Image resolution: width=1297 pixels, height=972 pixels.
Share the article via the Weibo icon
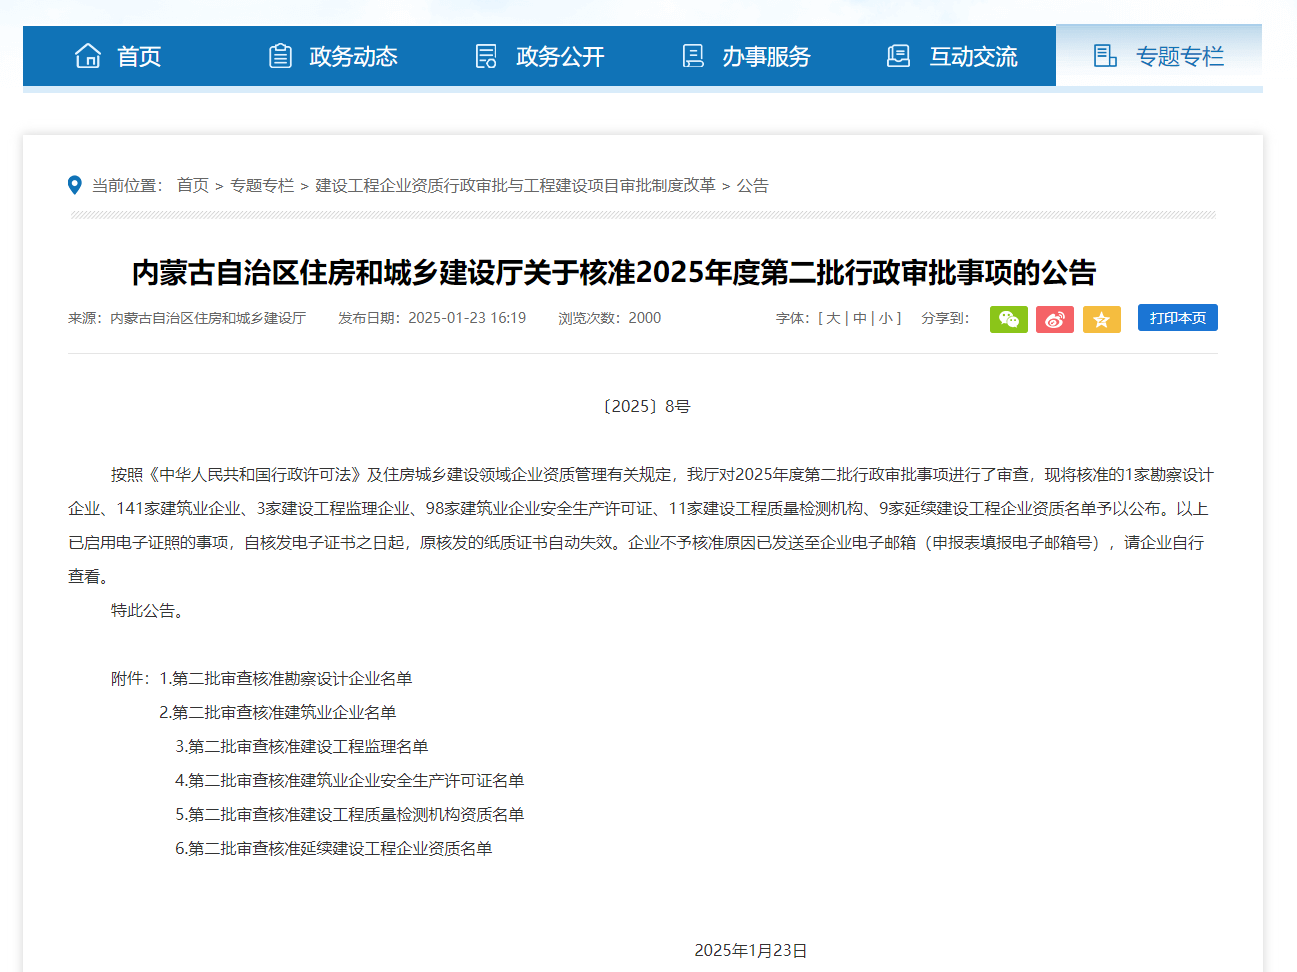(1055, 319)
